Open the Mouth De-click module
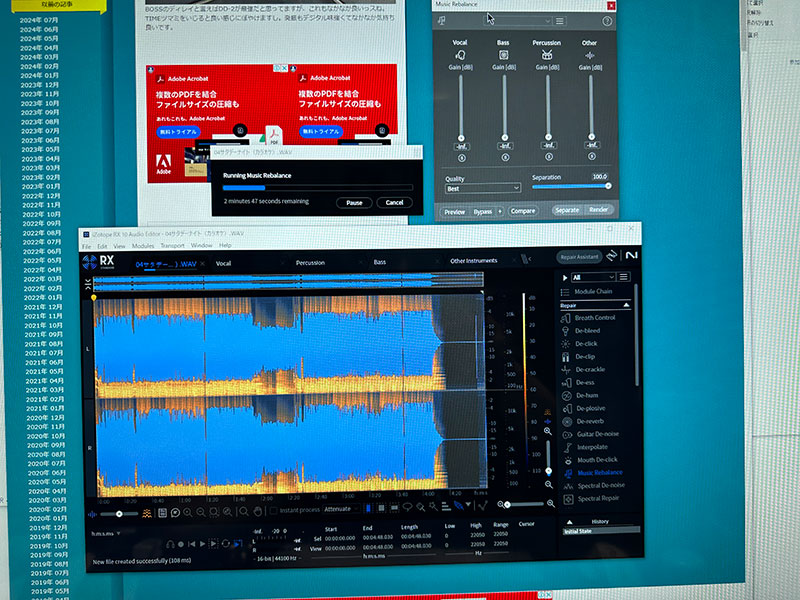Image resolution: width=800 pixels, height=600 pixels. 591,460
